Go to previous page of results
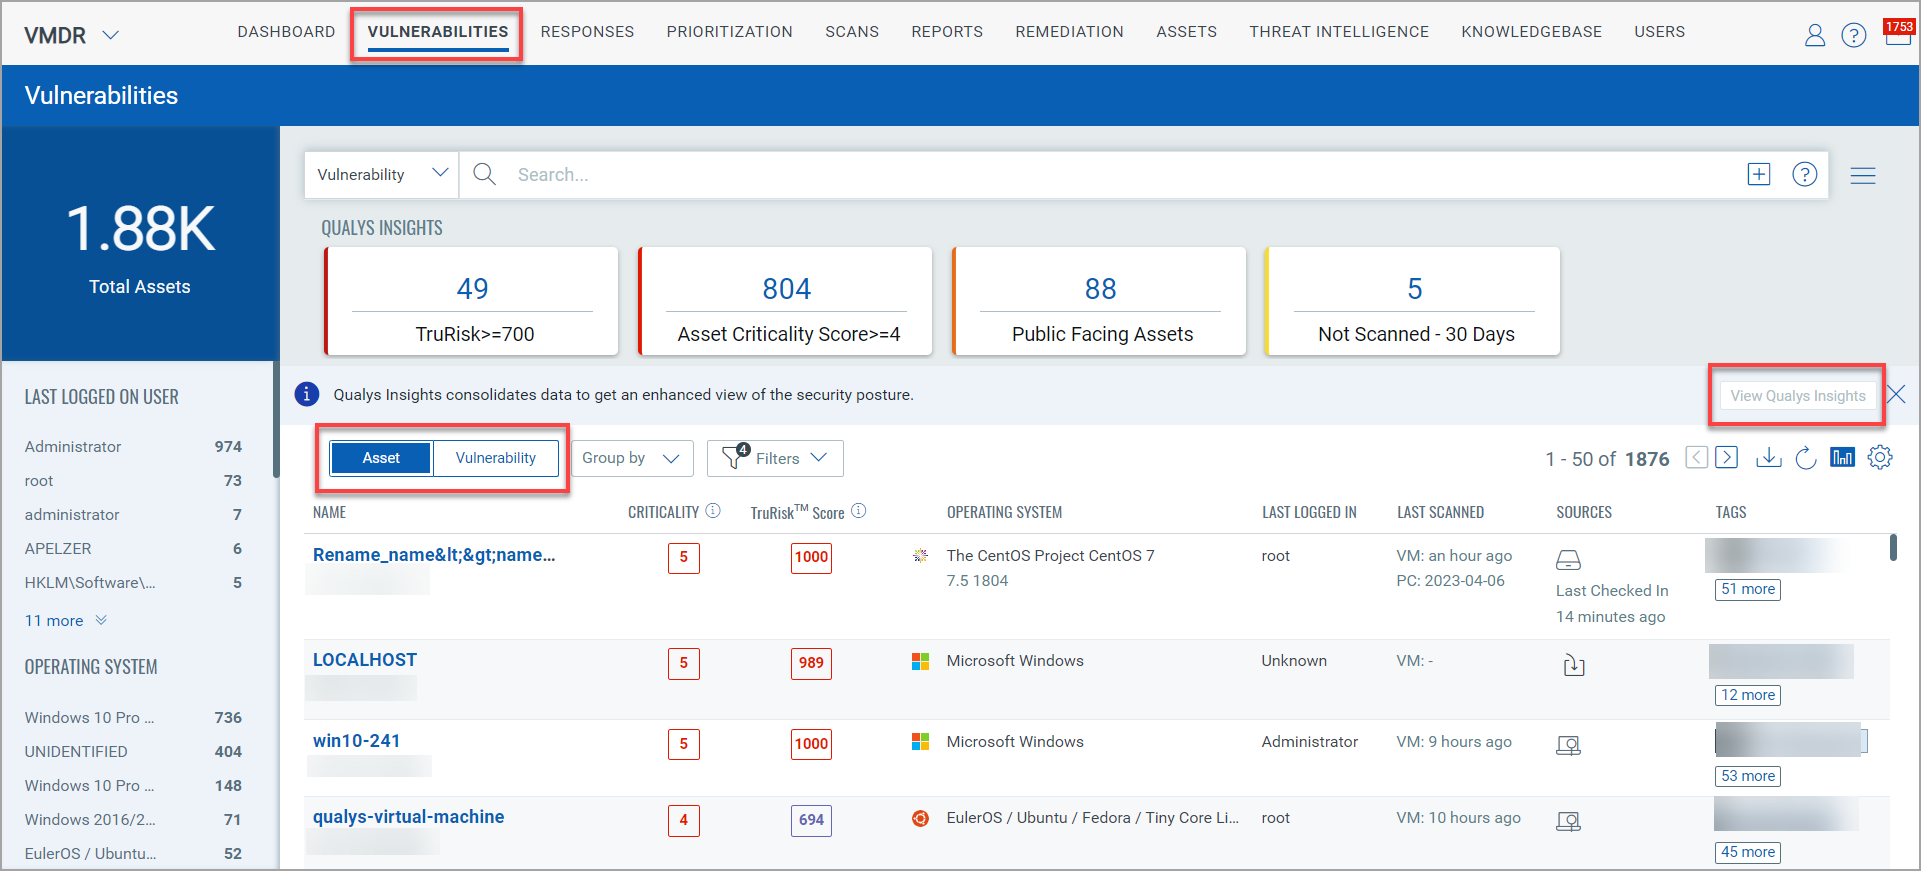The image size is (1921, 871). point(1696,457)
